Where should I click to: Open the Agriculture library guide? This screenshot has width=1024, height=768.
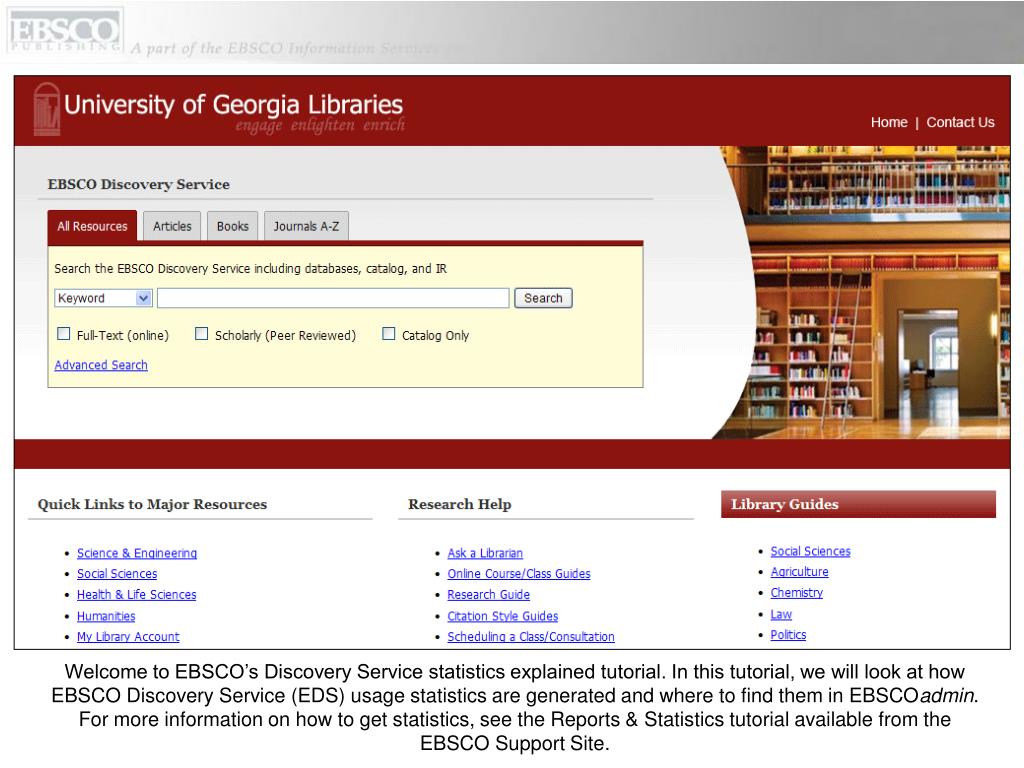coord(799,571)
